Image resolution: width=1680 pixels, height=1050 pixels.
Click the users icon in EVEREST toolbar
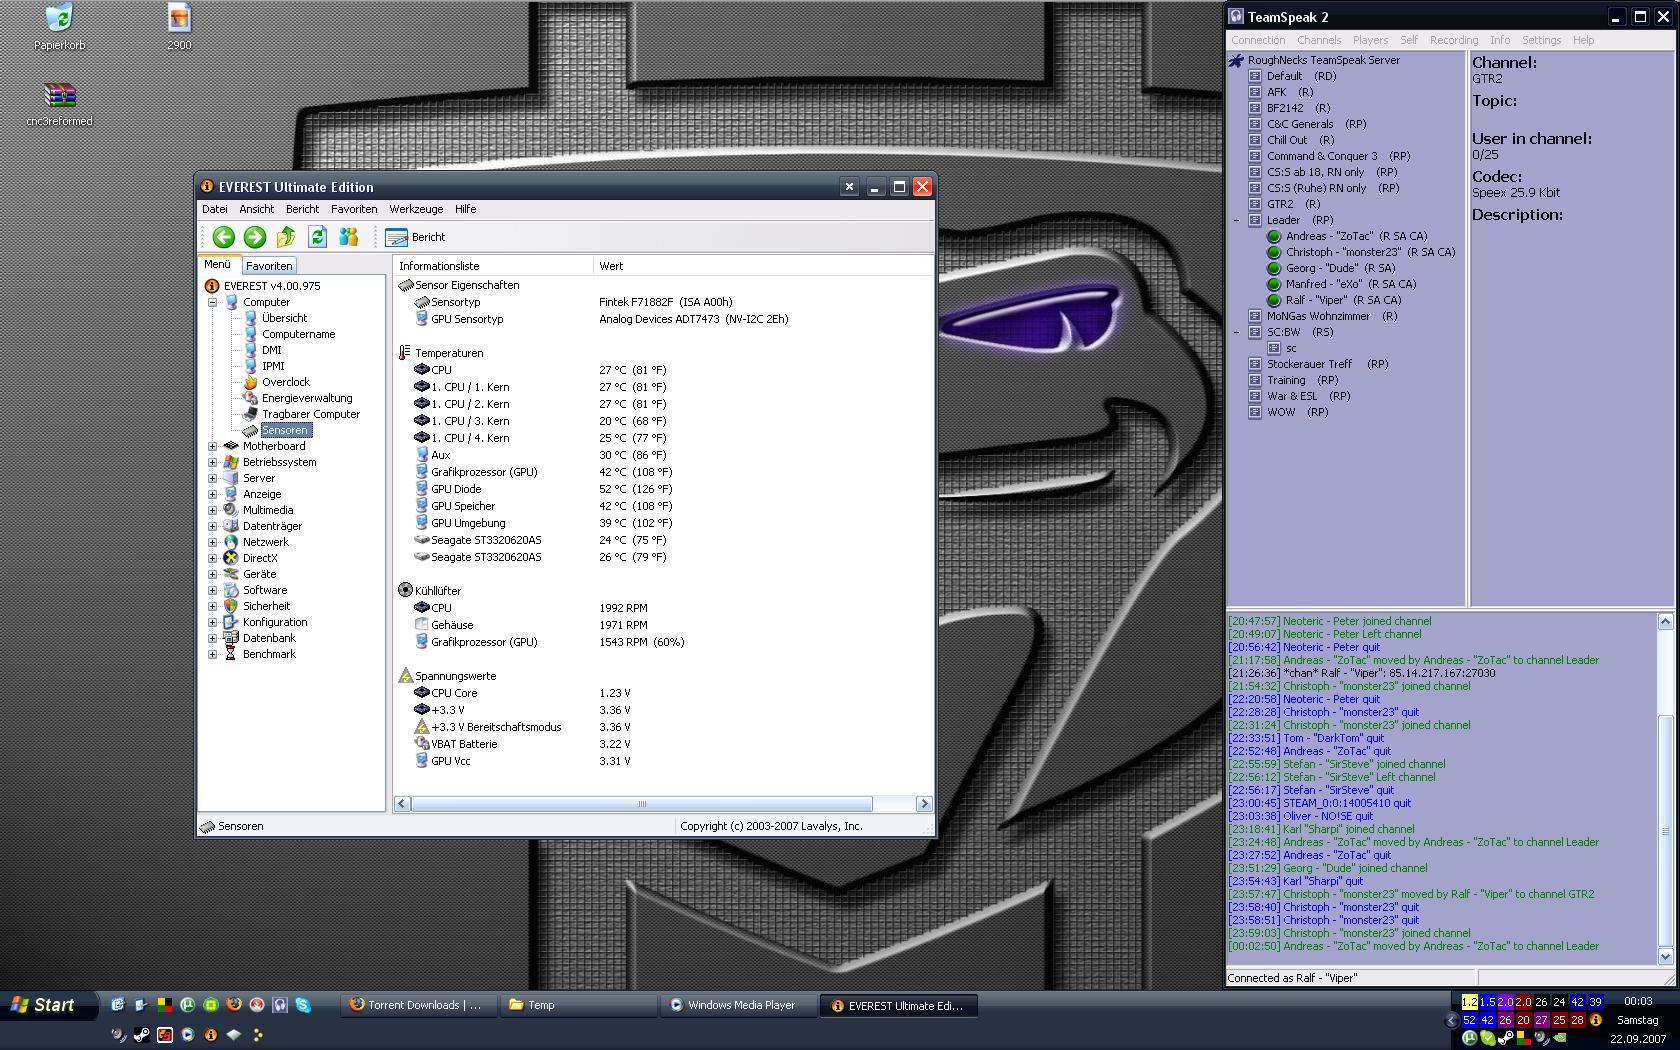click(348, 237)
